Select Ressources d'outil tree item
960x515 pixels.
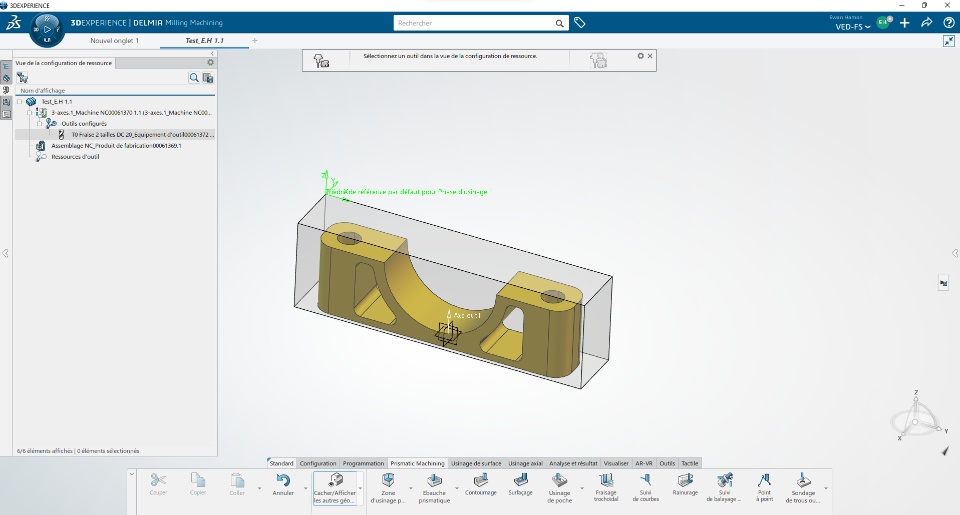[75, 157]
